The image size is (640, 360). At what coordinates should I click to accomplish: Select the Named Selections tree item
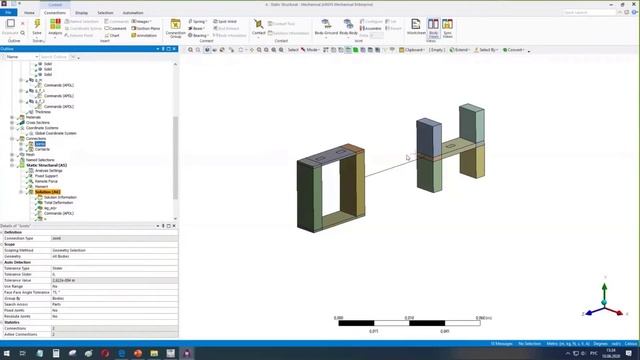coord(40,160)
